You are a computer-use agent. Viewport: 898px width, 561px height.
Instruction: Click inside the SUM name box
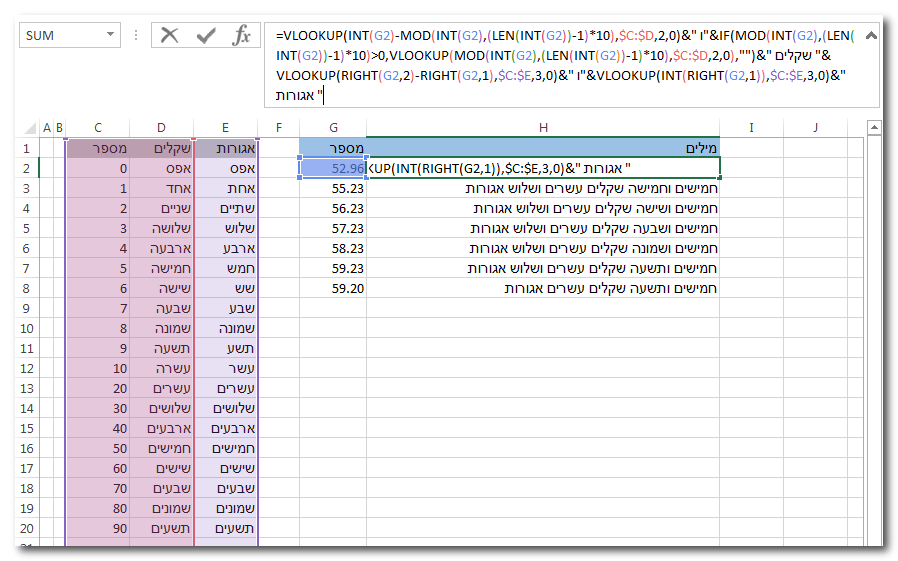click(x=60, y=36)
